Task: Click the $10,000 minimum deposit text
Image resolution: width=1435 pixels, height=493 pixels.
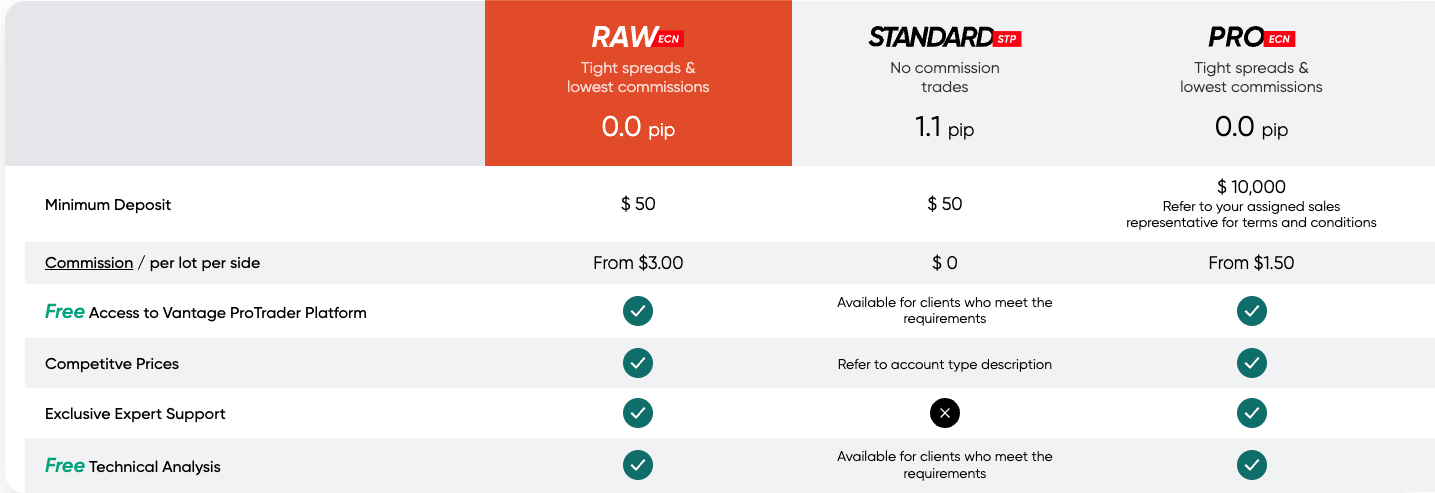Action: [1251, 187]
